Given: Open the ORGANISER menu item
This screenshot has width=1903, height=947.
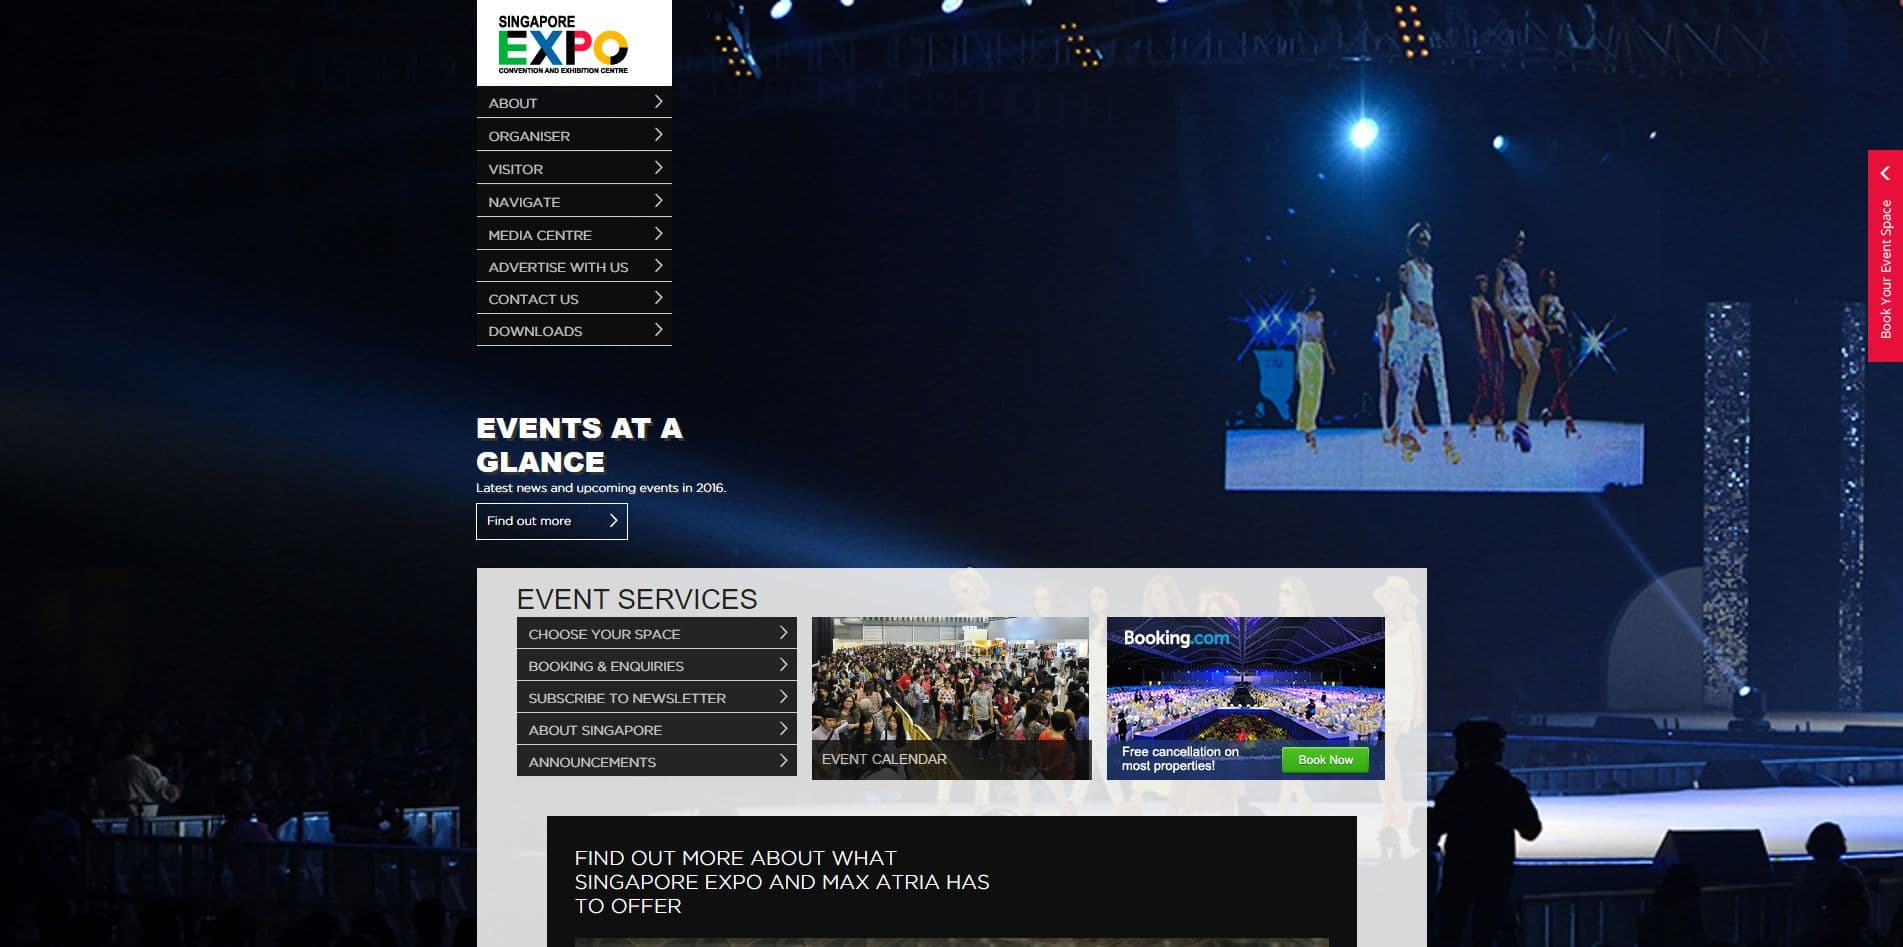Looking at the screenshot, I should click(574, 135).
